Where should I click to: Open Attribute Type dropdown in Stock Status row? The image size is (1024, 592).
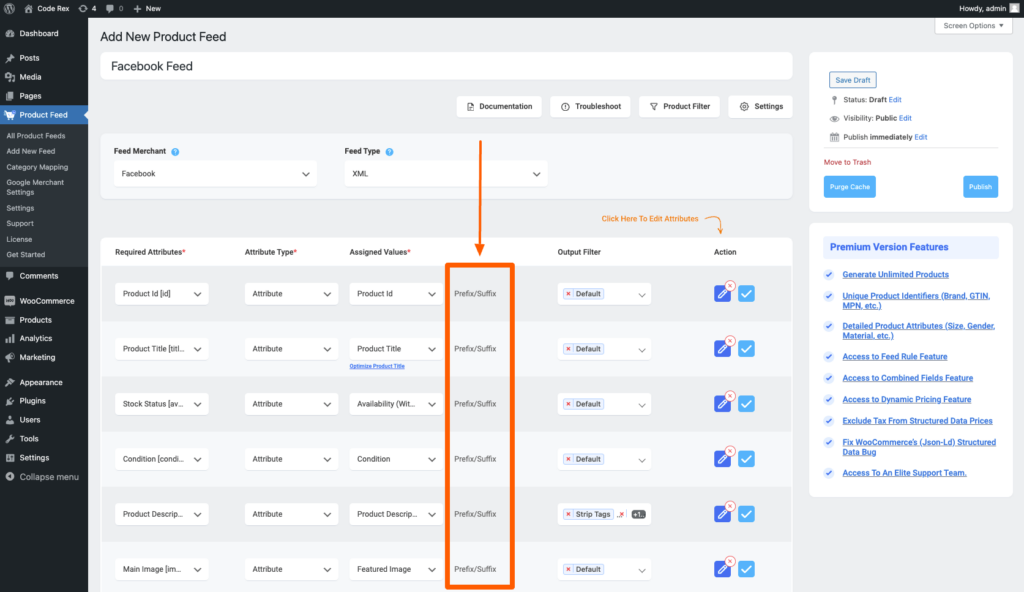pyautogui.click(x=291, y=404)
